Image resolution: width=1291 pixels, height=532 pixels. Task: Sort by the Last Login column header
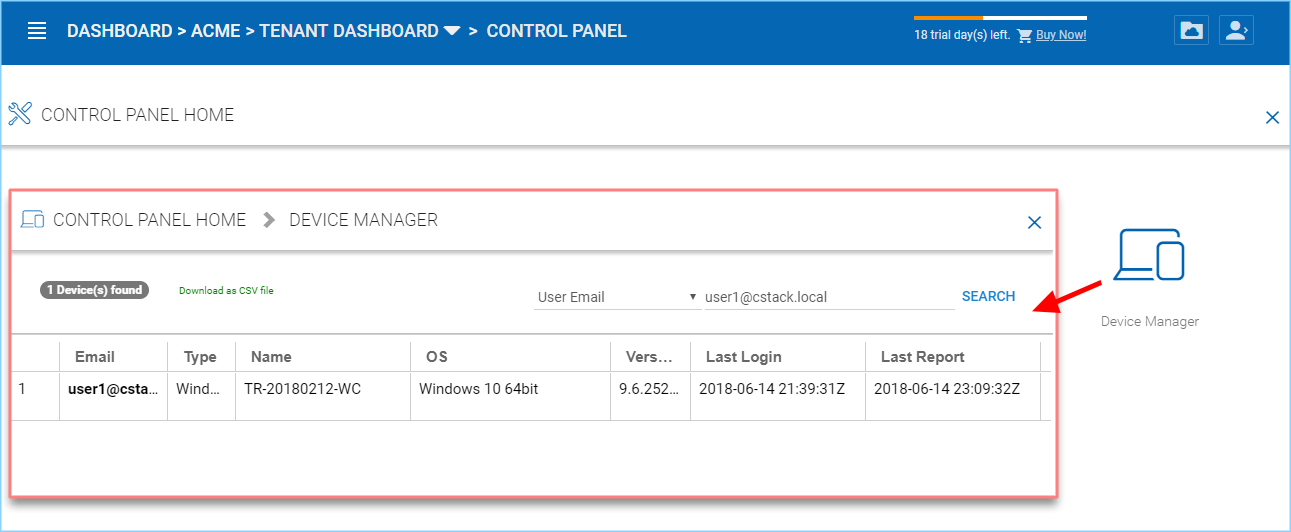[x=744, y=357]
